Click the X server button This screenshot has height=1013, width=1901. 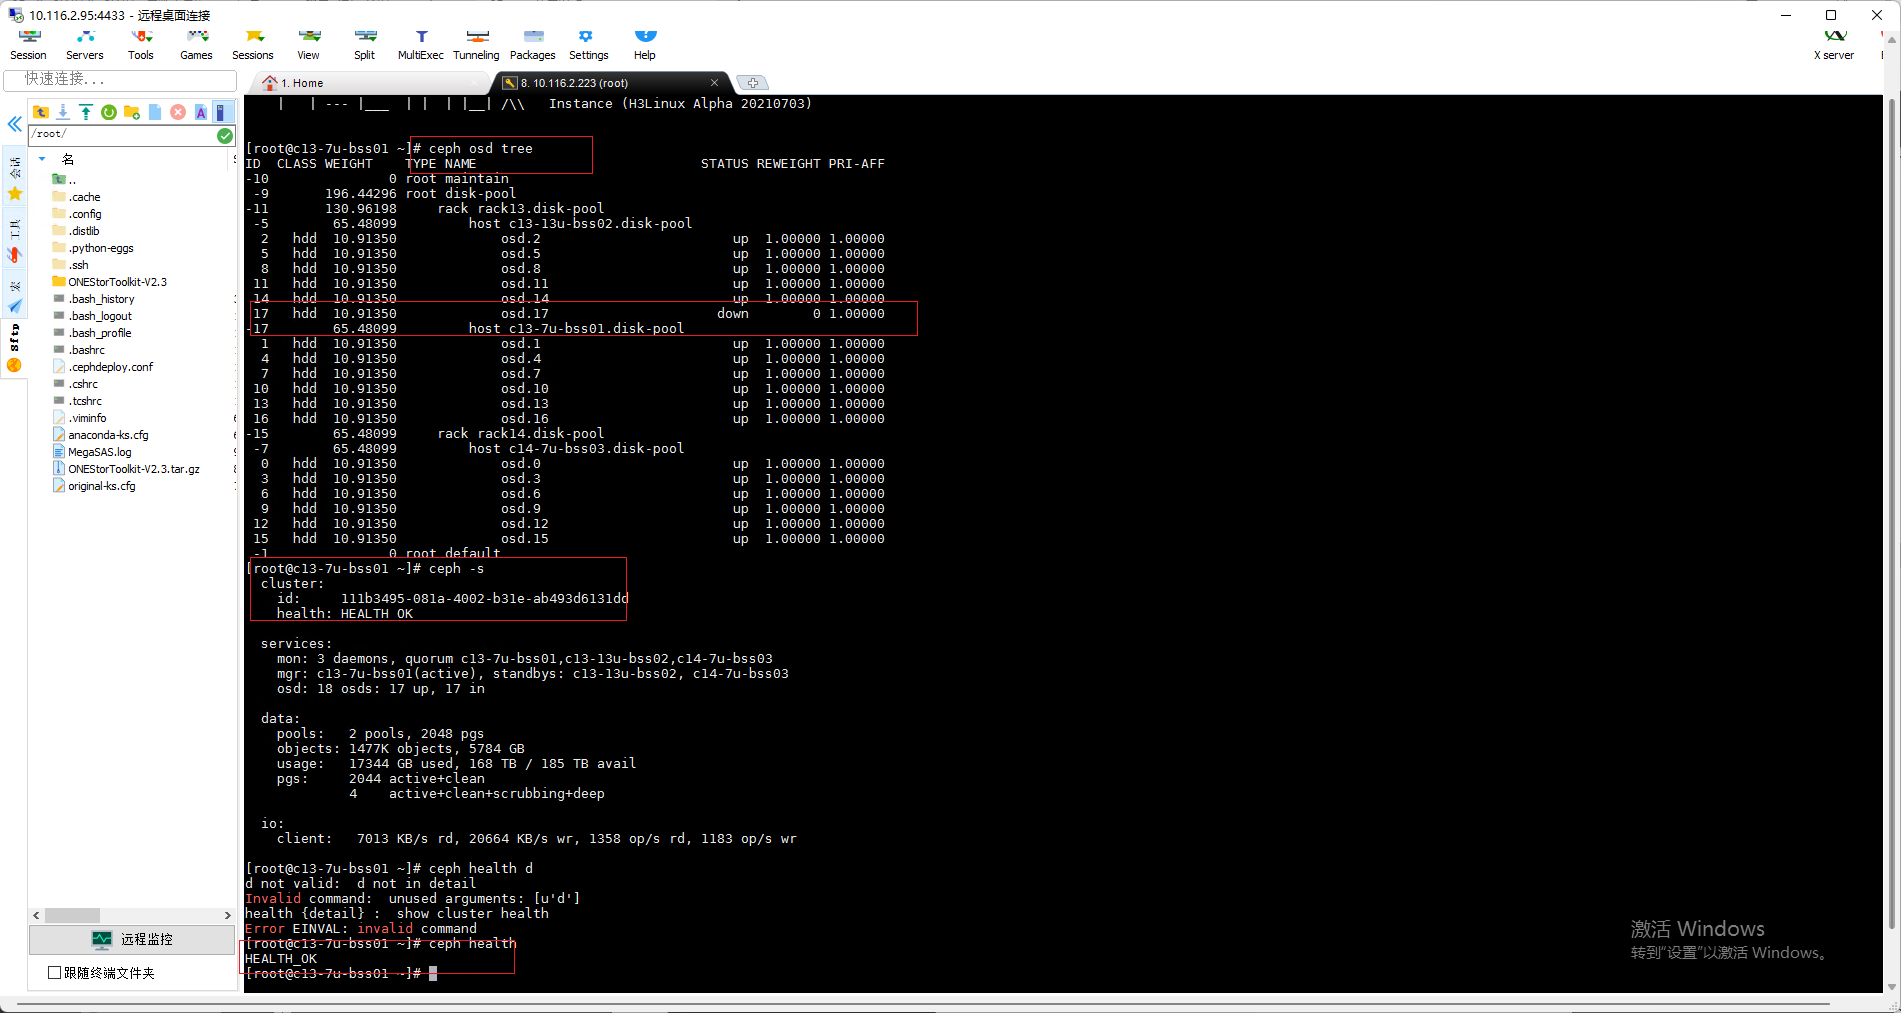1834,45
